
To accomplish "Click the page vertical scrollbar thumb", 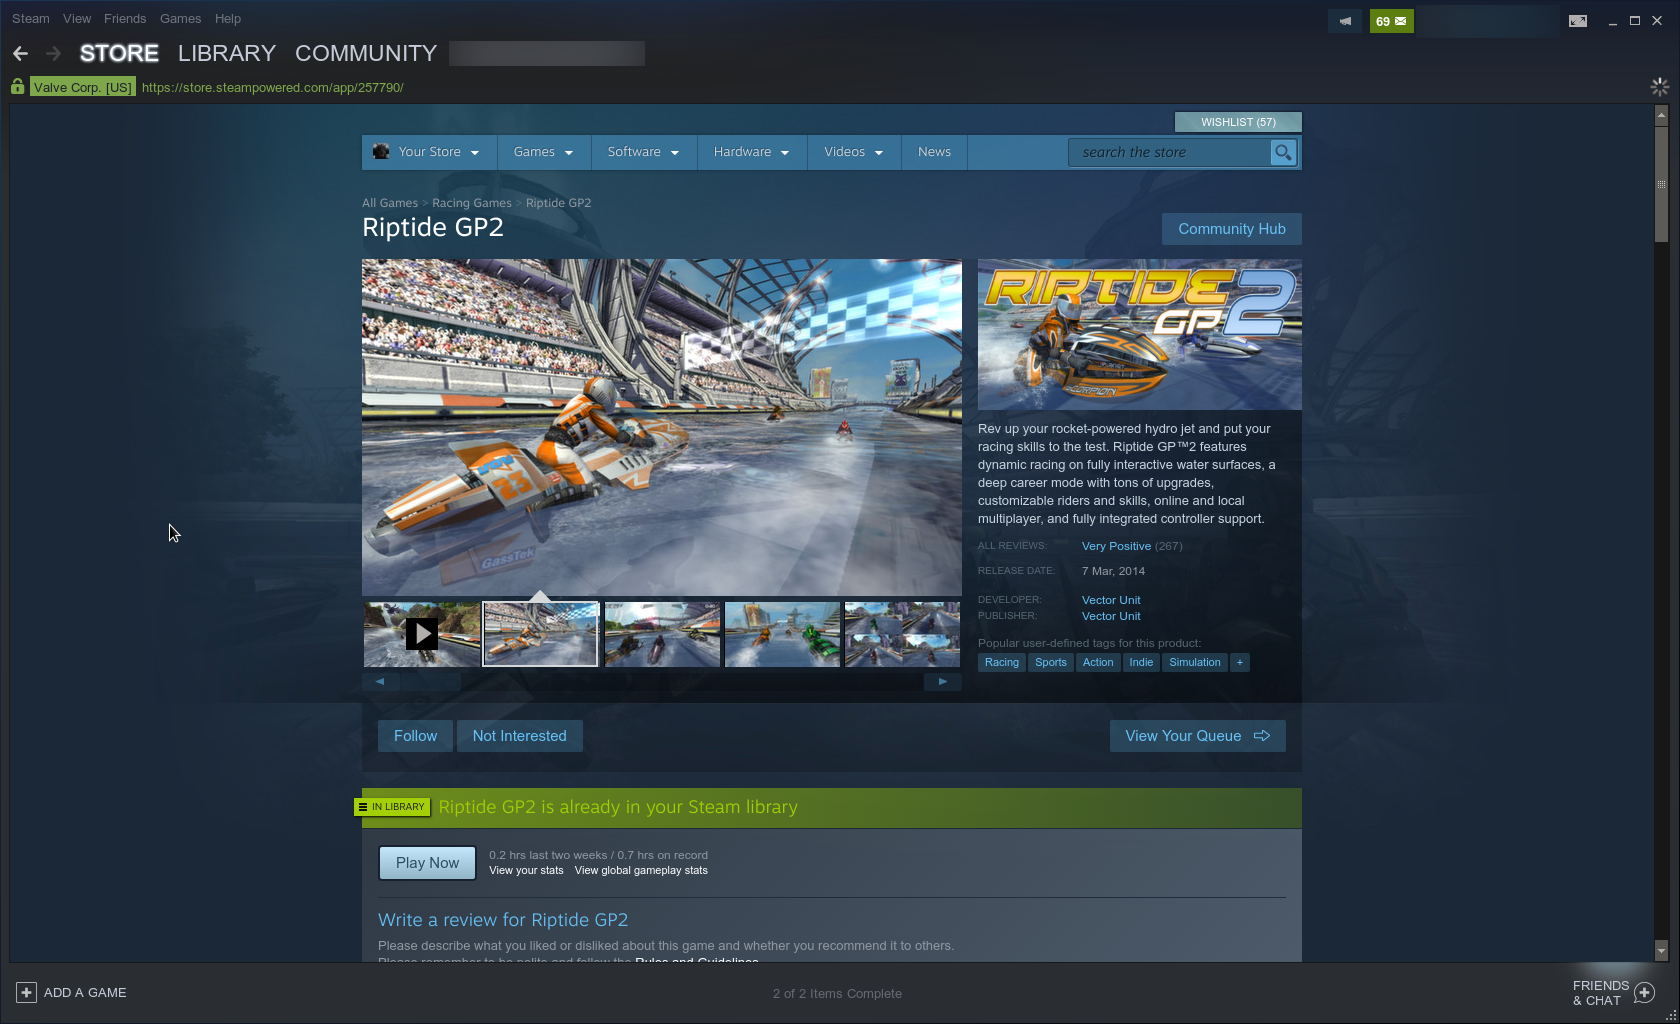I will click(1661, 183).
